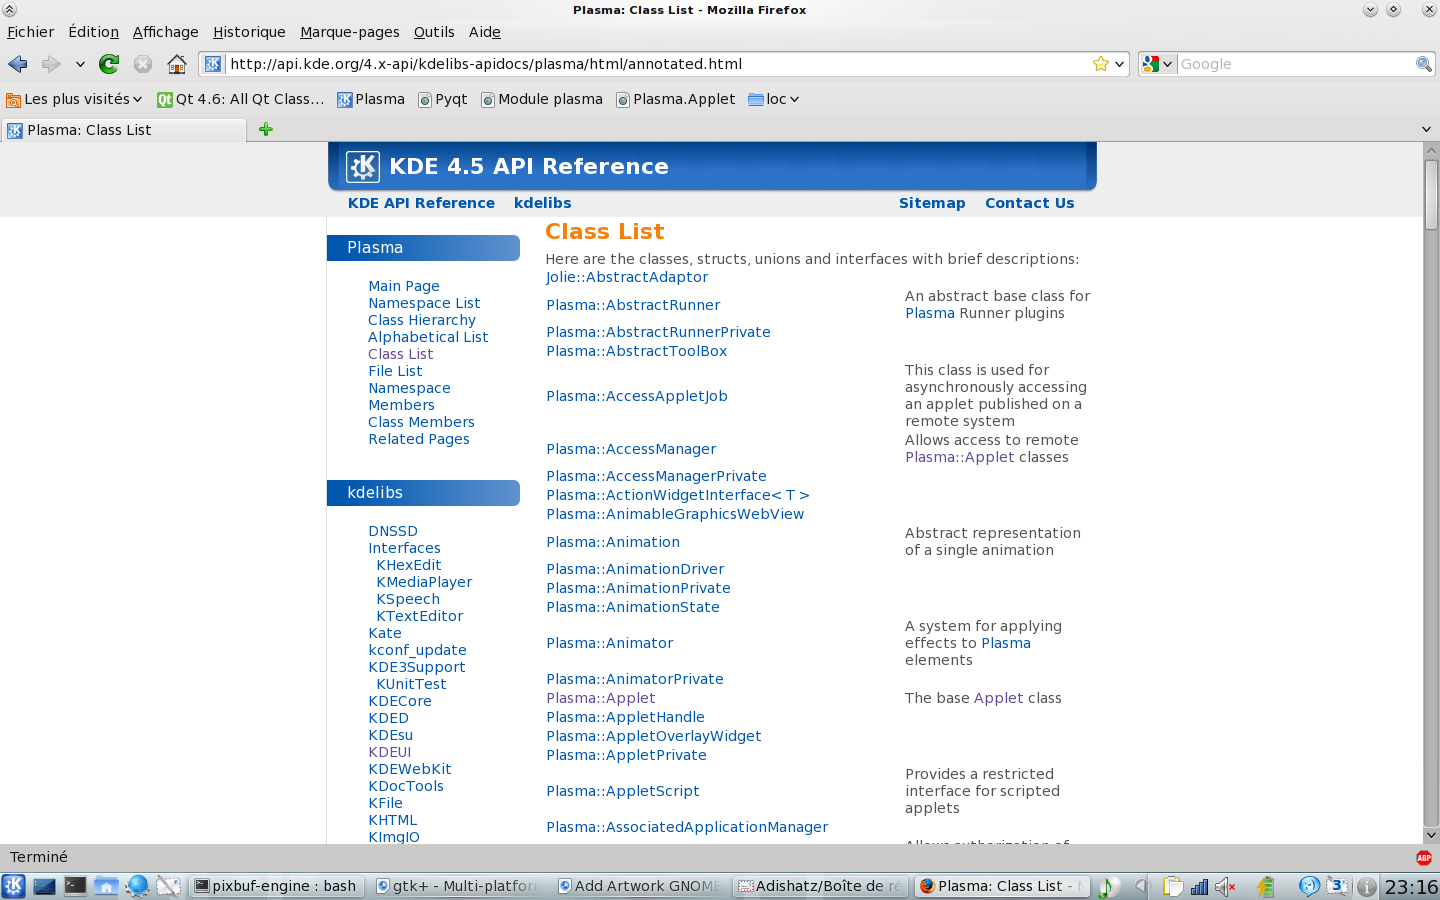1440x900 pixels.
Task: Open the Jolie::AbstractAdaptor link
Action: tap(626, 277)
